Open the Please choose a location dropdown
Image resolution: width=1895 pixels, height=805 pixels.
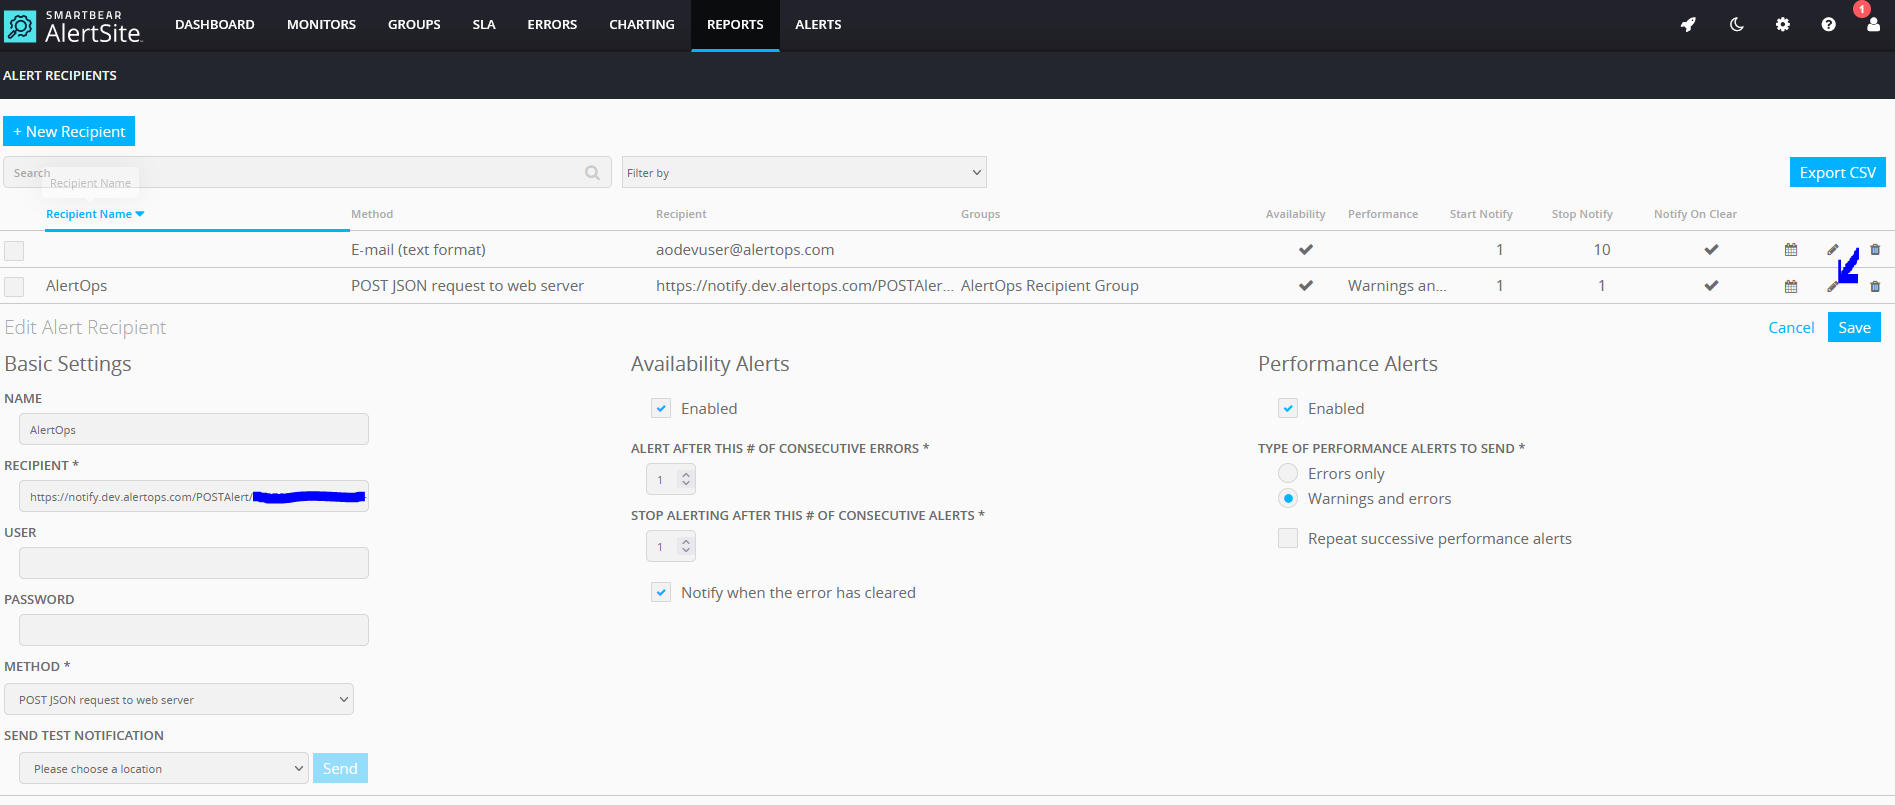pos(164,768)
